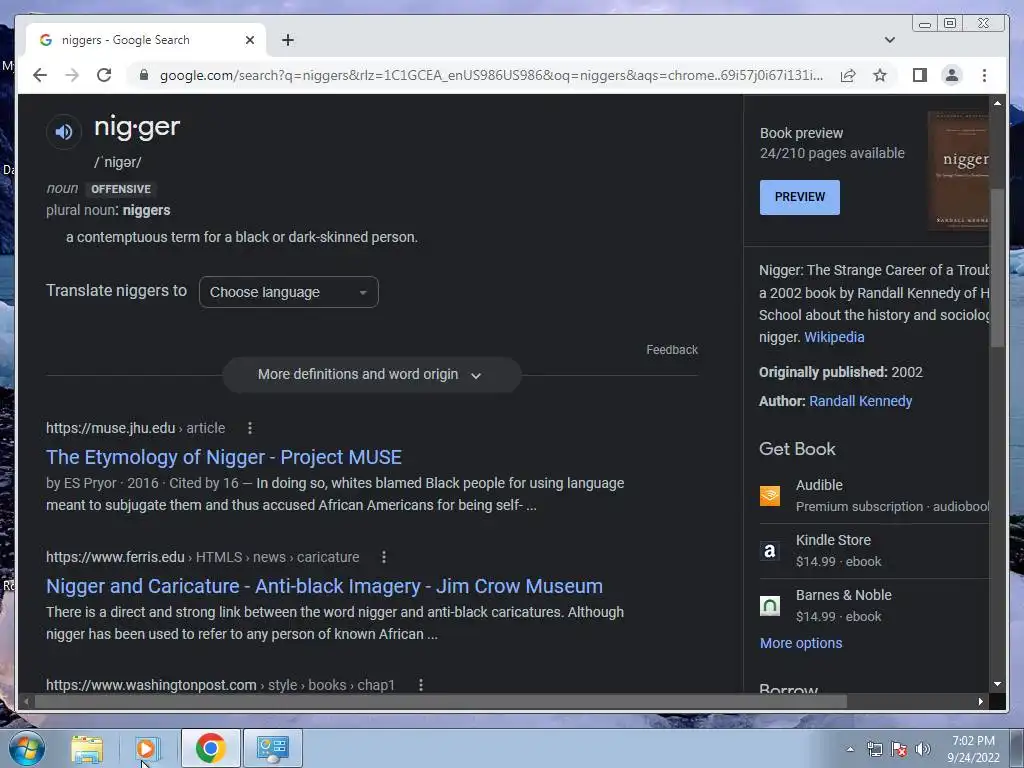This screenshot has width=1024, height=768.
Task: Click the address bar URL
Action: tap(491, 75)
